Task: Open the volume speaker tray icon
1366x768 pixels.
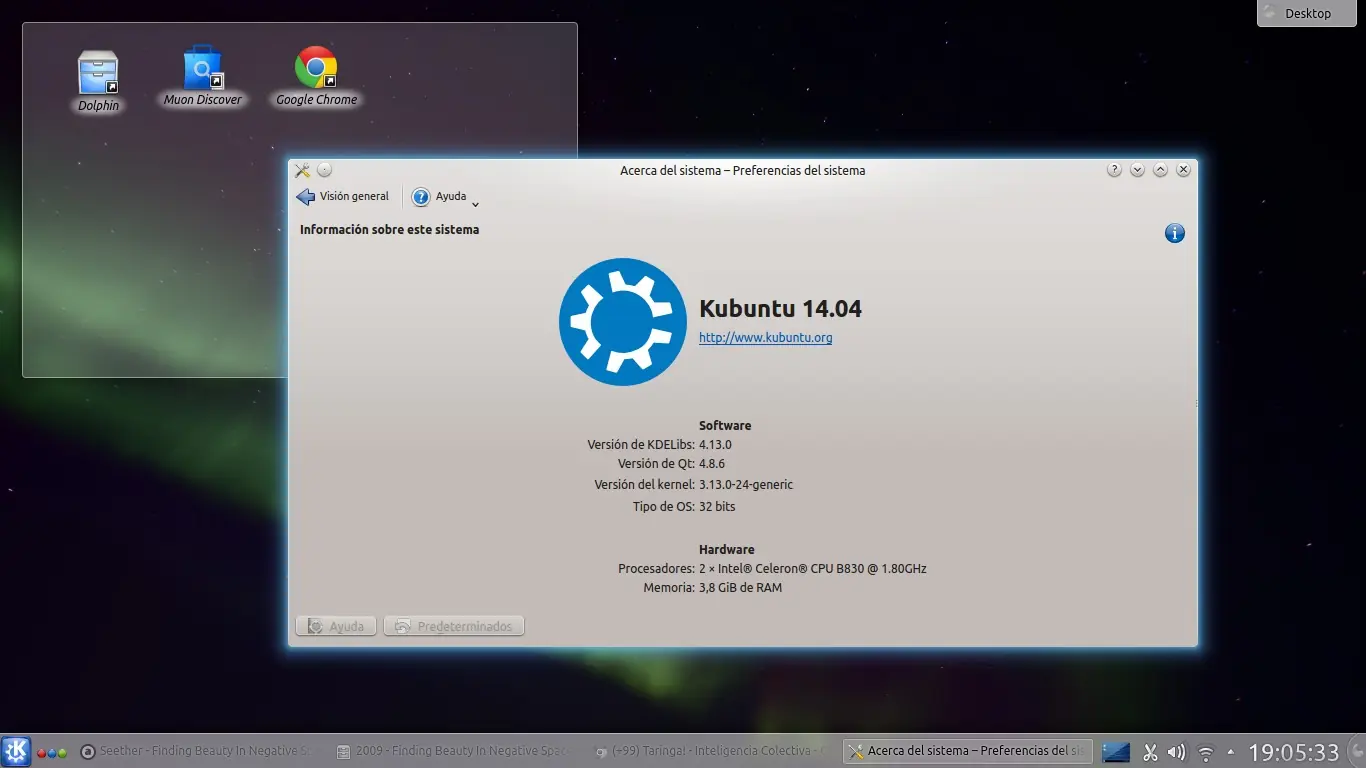Action: [1177, 752]
